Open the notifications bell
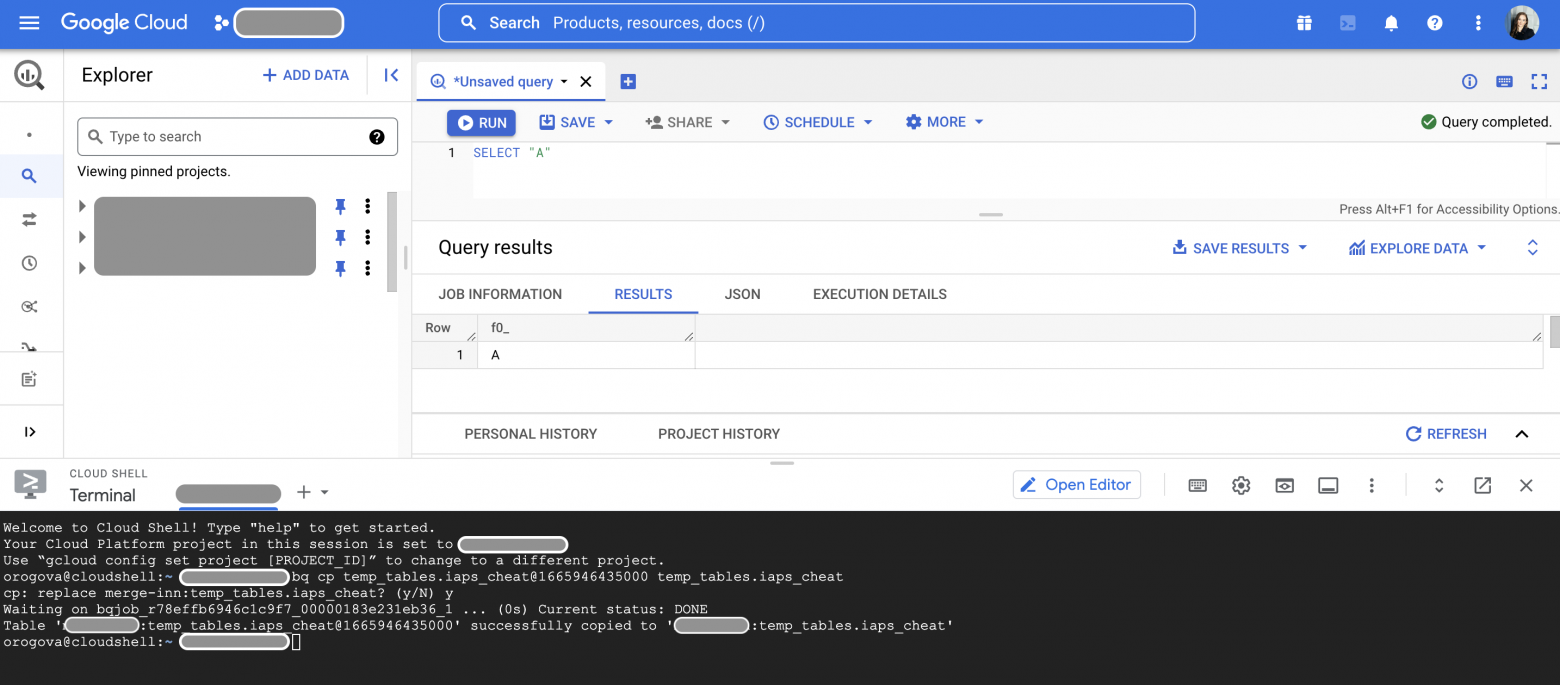The height and width of the screenshot is (685, 1560). tap(1391, 23)
